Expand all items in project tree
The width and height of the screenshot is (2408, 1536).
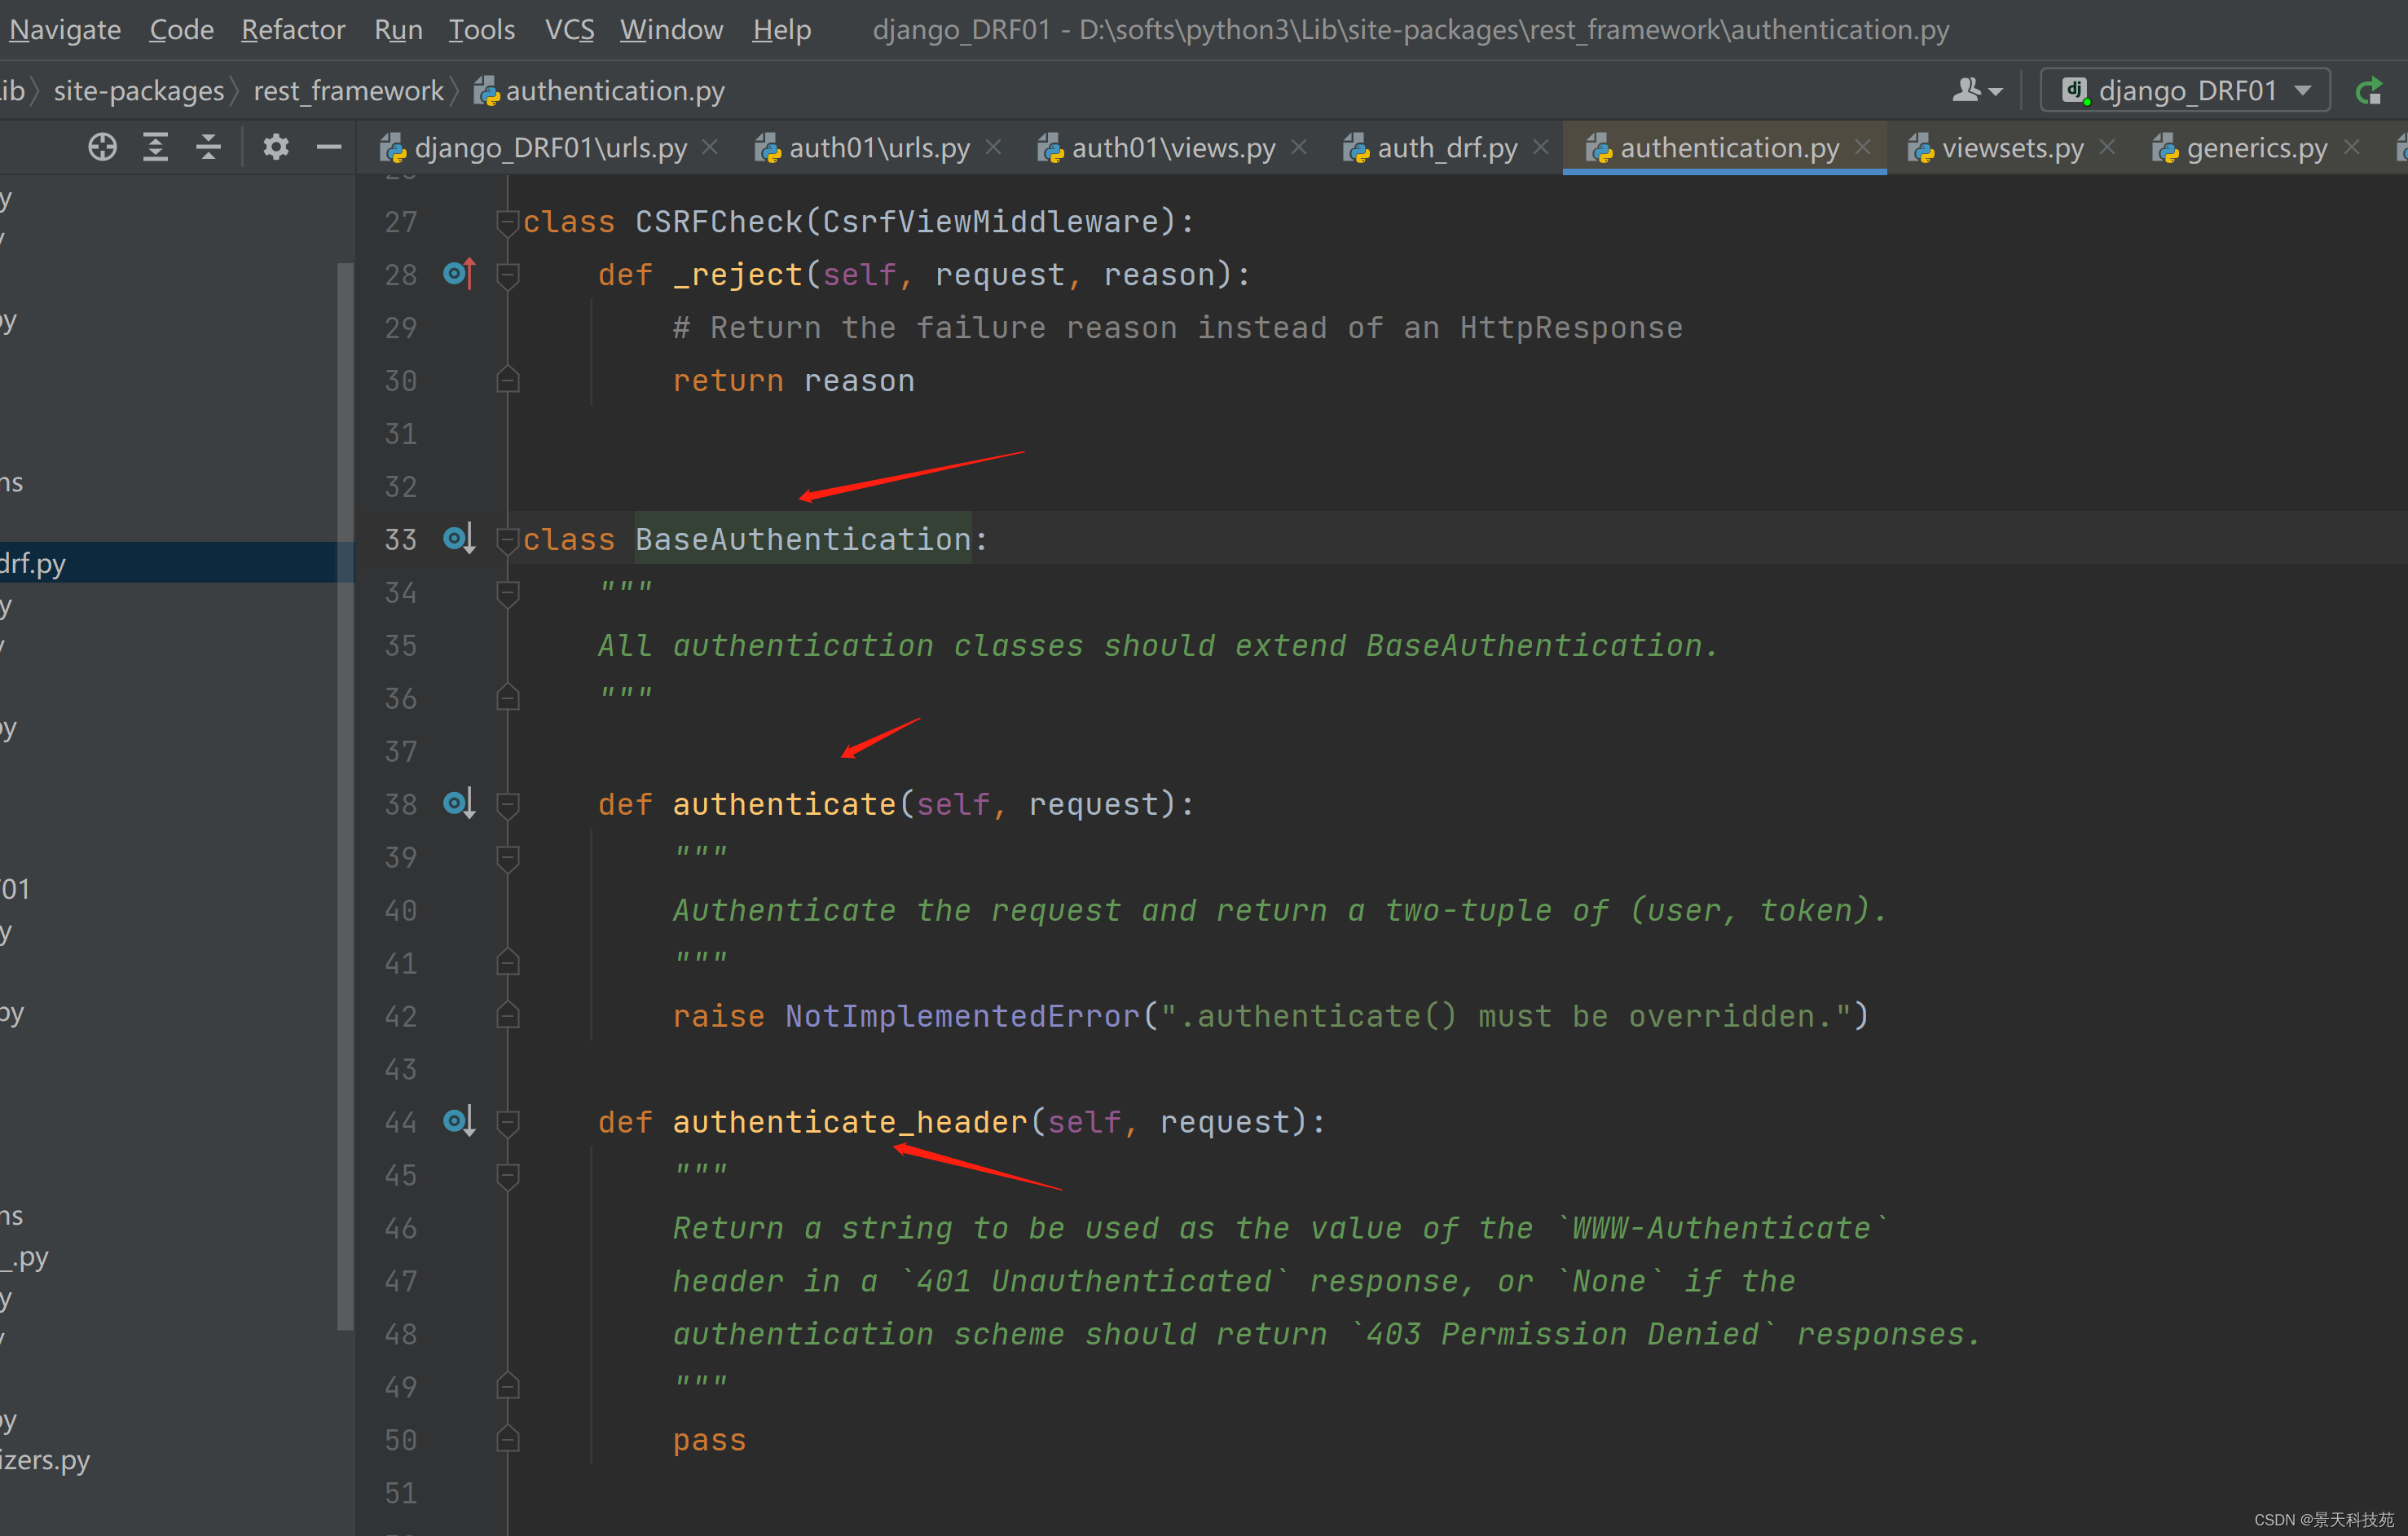[155, 148]
